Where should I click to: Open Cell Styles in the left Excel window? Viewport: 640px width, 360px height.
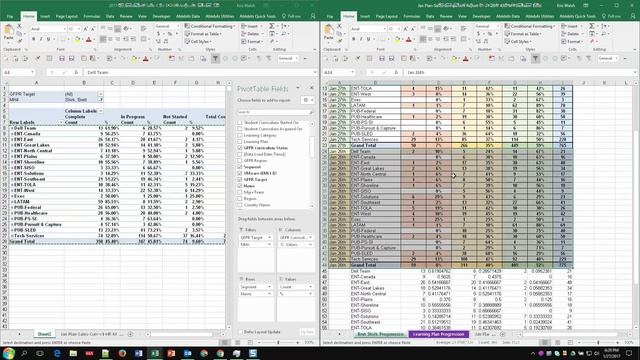coord(198,42)
